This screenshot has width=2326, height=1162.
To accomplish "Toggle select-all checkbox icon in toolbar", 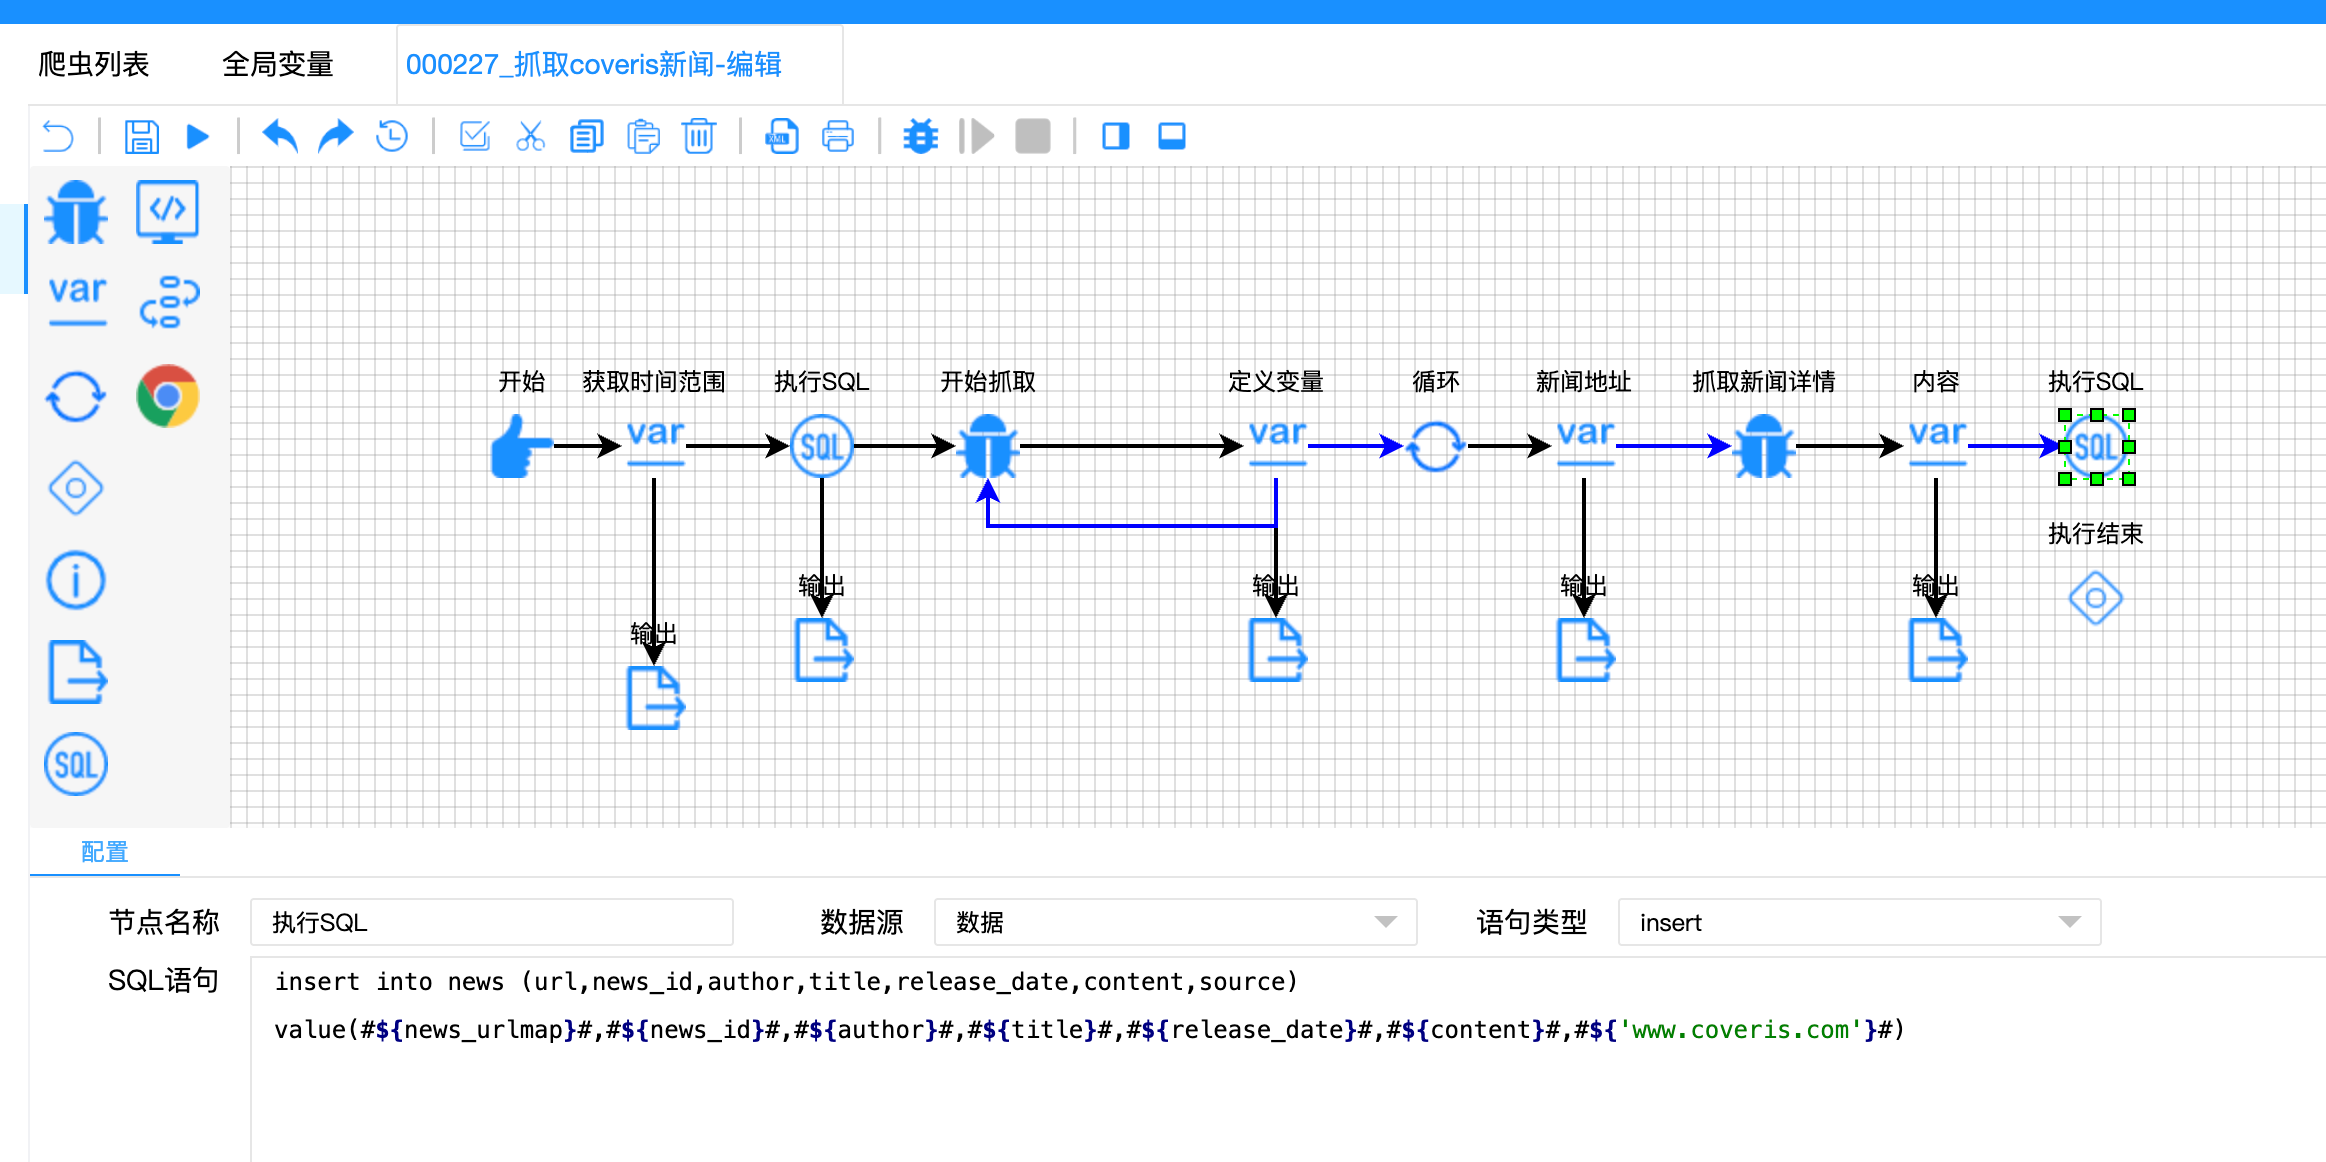I will (x=474, y=136).
